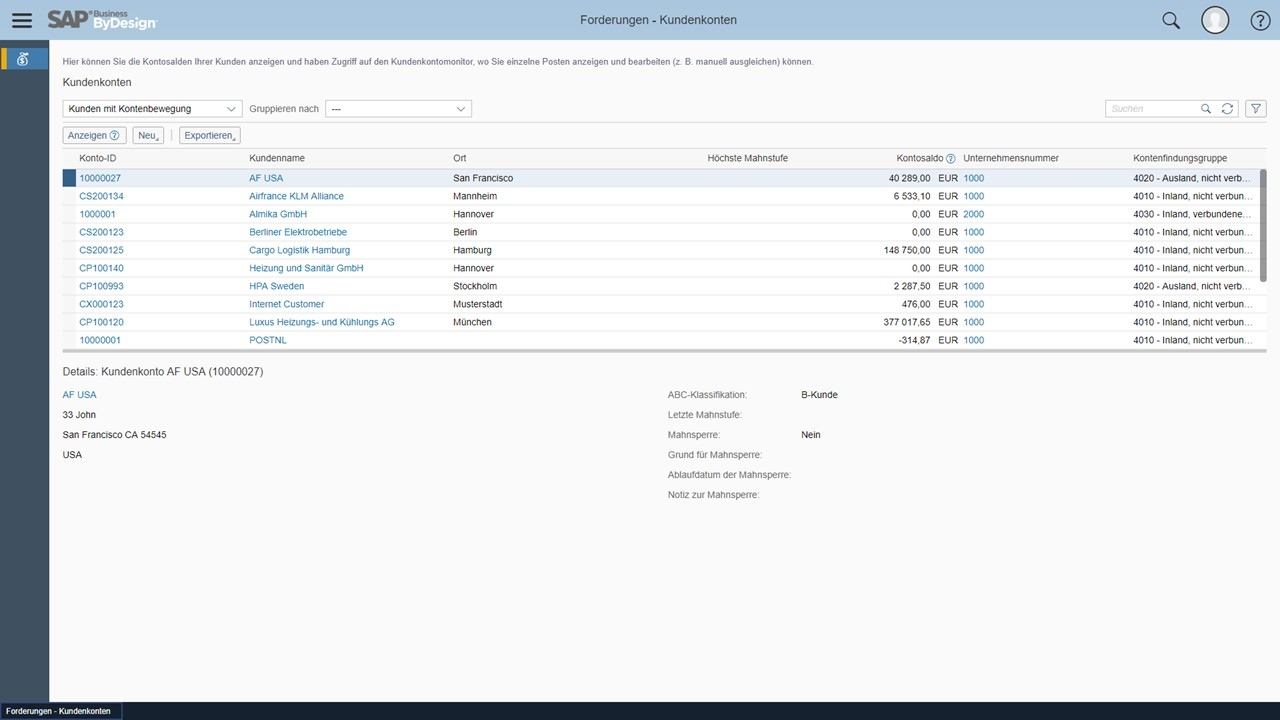The image size is (1280, 720).
Task: Open account ID CX000123
Action: 101,304
